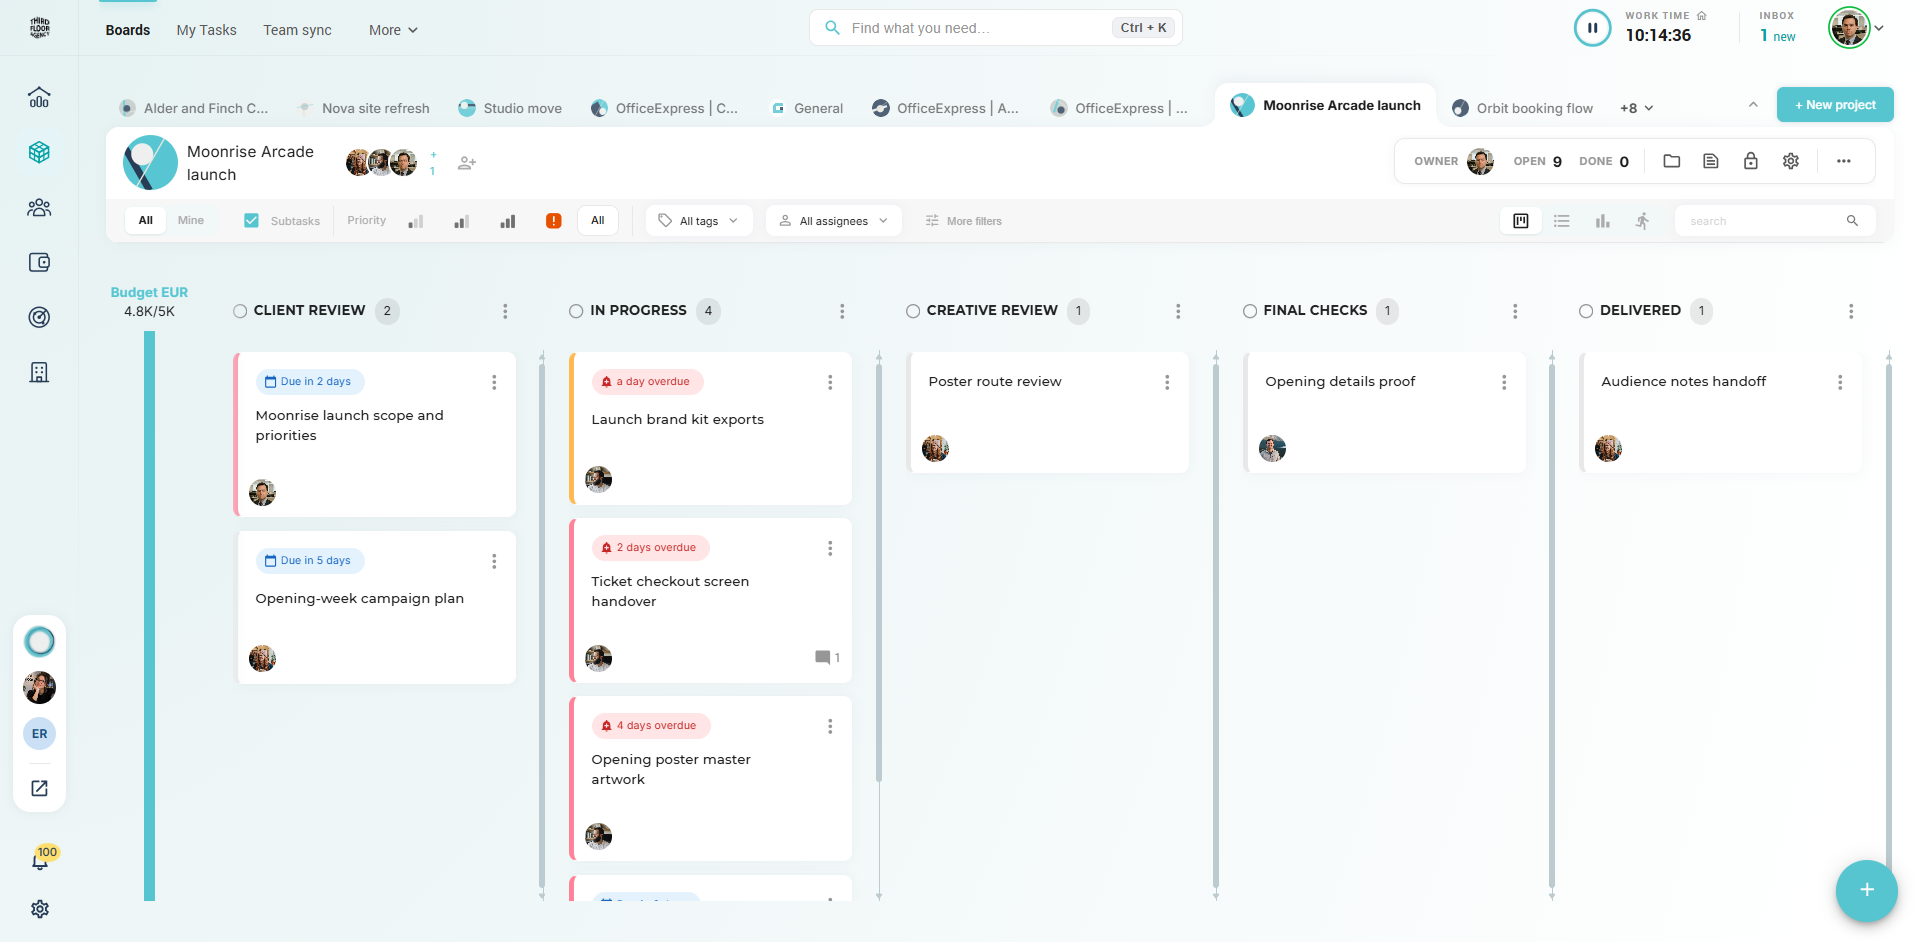Switch to the Orbit booking flow tab
The width and height of the screenshot is (1919, 942).
(1523, 108)
